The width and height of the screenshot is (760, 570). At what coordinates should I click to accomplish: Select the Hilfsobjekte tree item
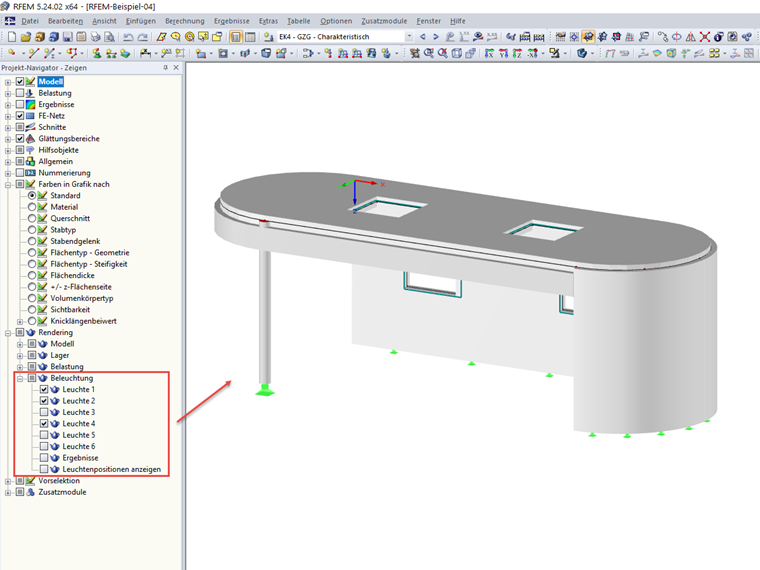pyautogui.click(x=59, y=150)
